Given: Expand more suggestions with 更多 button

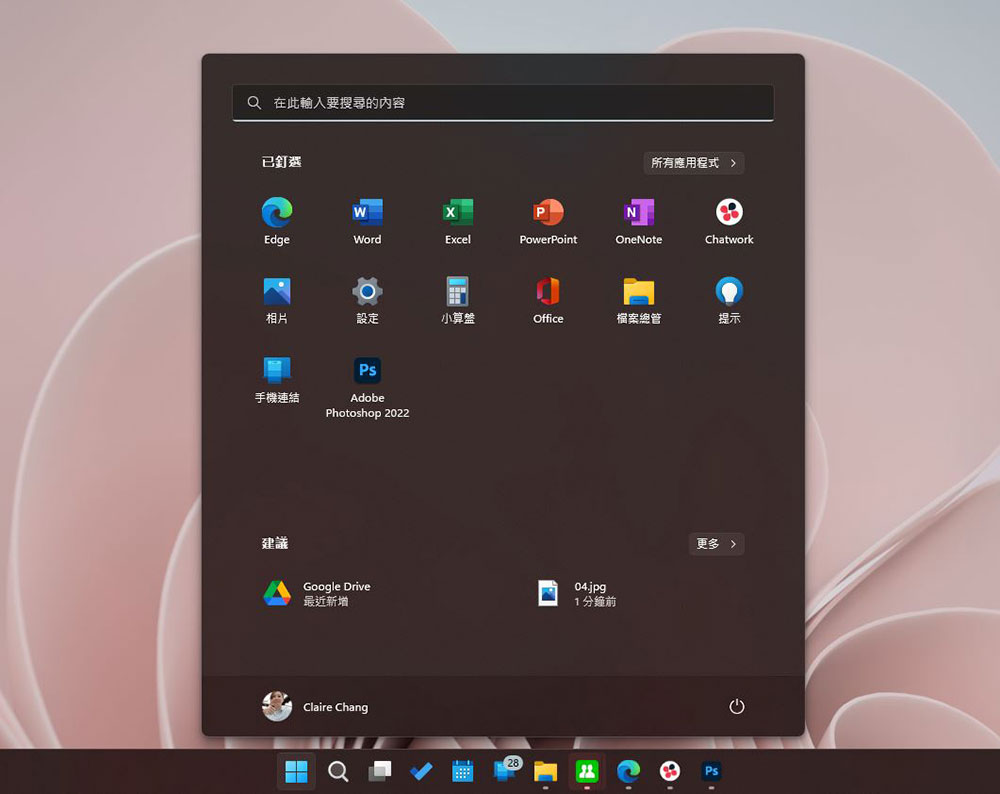Looking at the screenshot, I should click(716, 544).
